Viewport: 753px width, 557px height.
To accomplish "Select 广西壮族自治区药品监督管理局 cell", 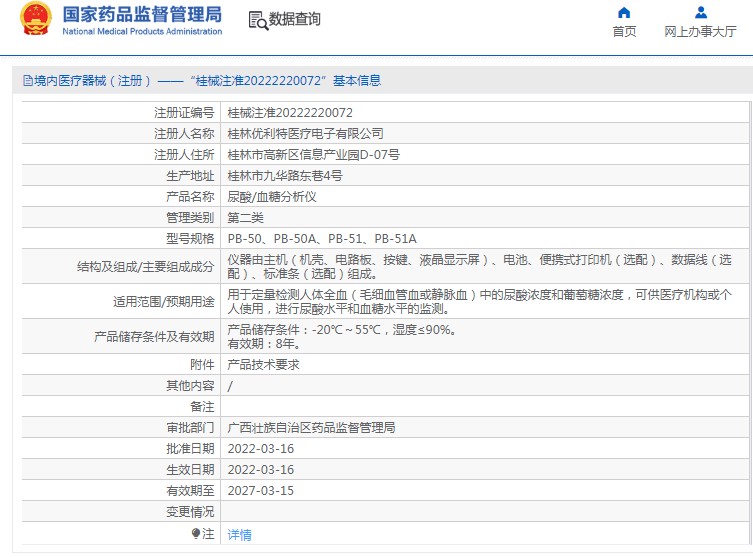I will [311, 428].
